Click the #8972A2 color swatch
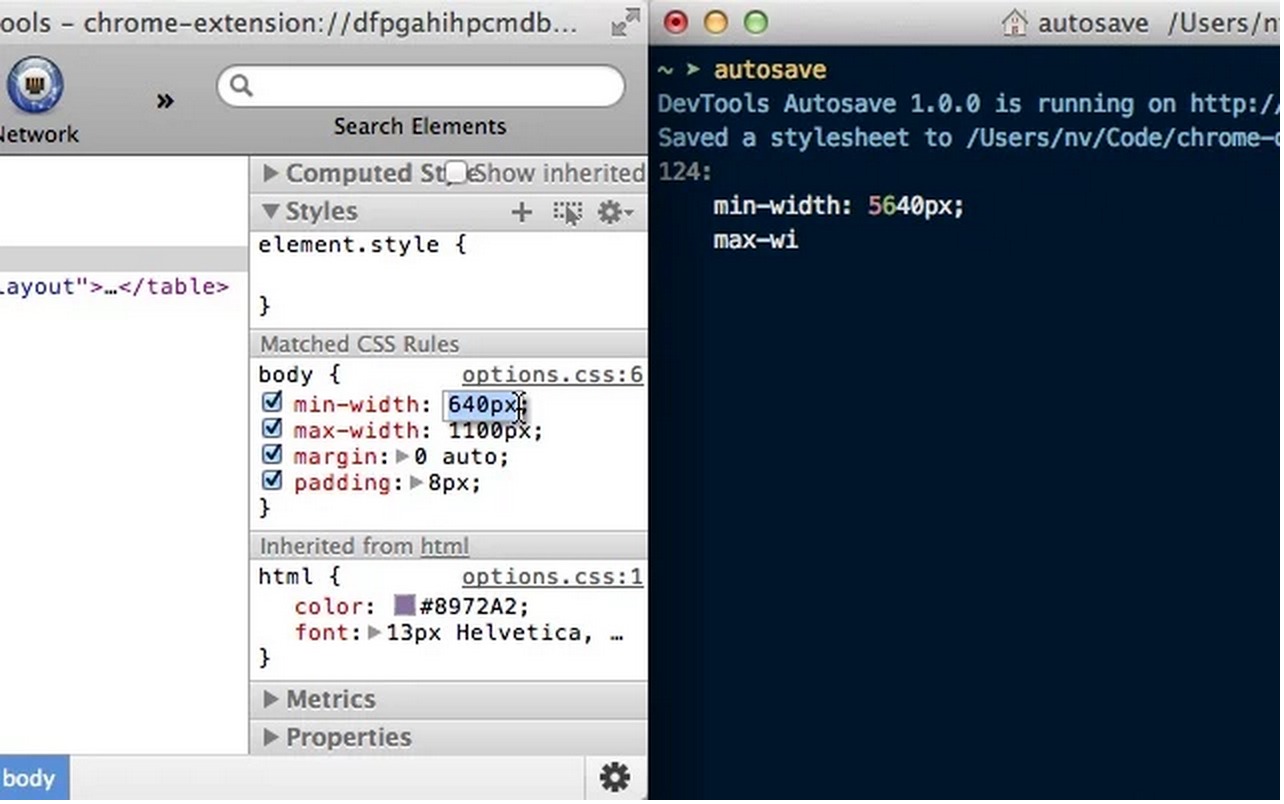 [x=404, y=606]
